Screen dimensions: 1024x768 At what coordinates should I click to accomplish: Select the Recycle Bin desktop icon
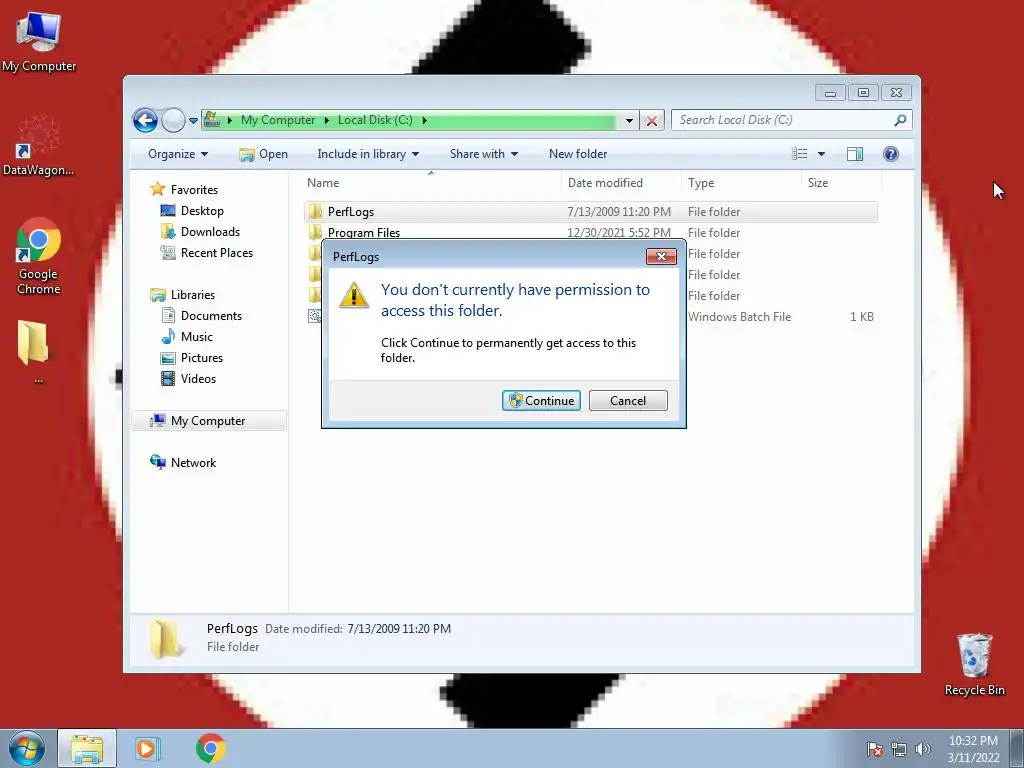[974, 664]
